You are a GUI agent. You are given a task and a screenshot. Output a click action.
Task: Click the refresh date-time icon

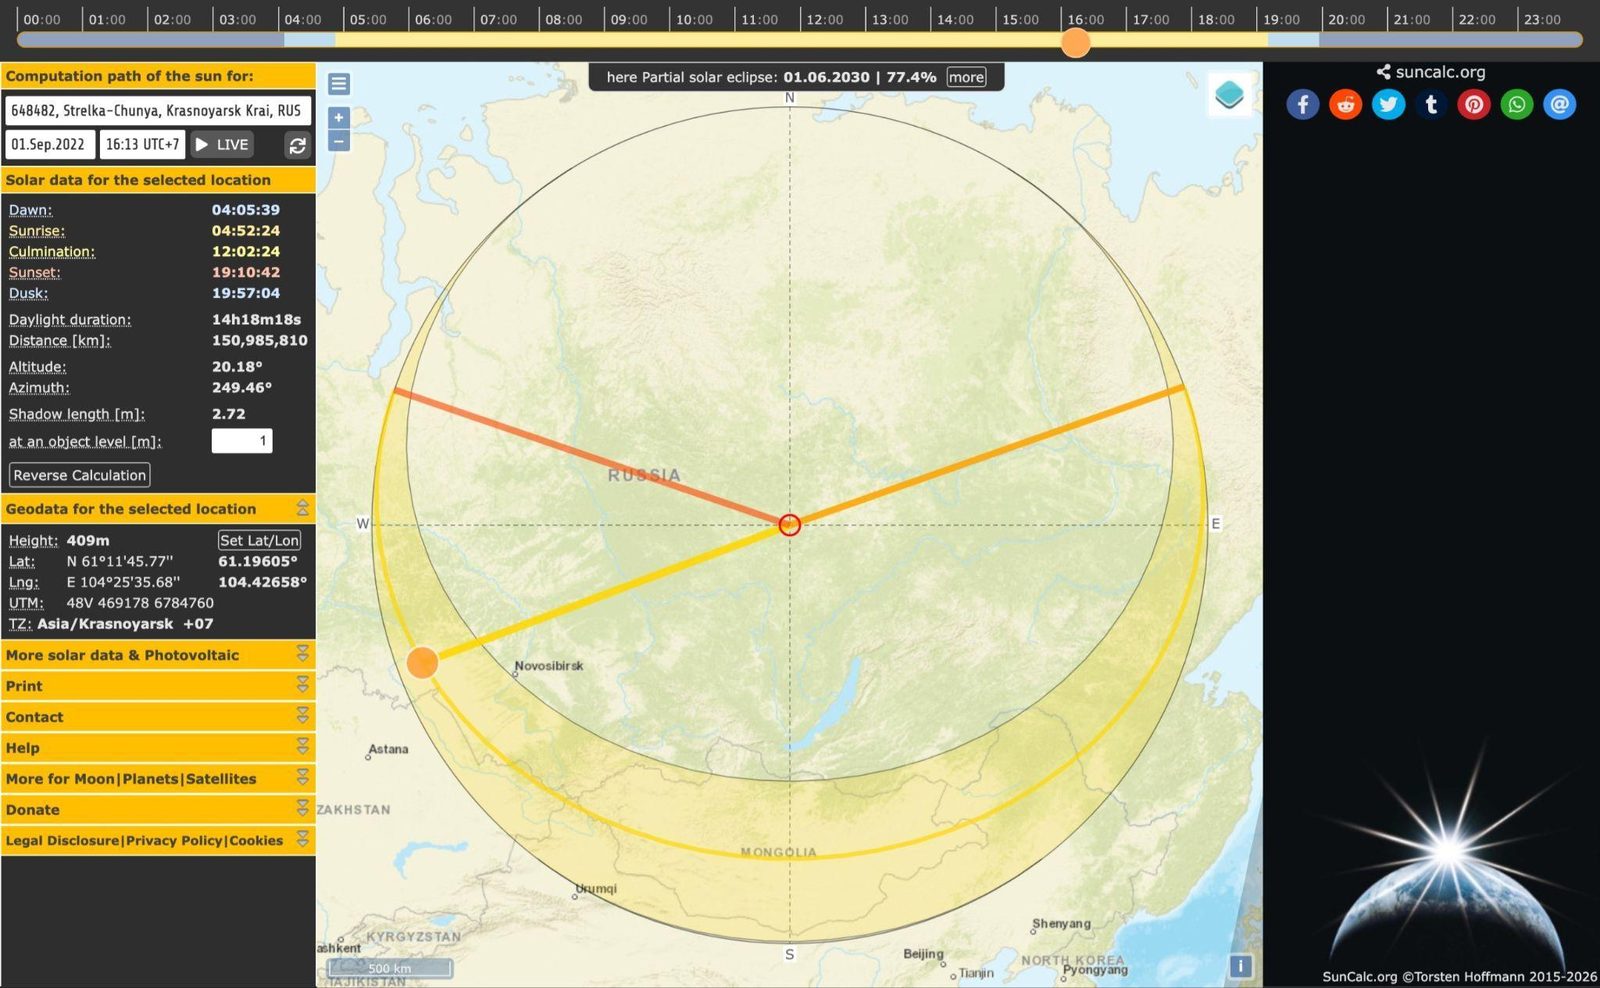pyautogui.click(x=298, y=145)
